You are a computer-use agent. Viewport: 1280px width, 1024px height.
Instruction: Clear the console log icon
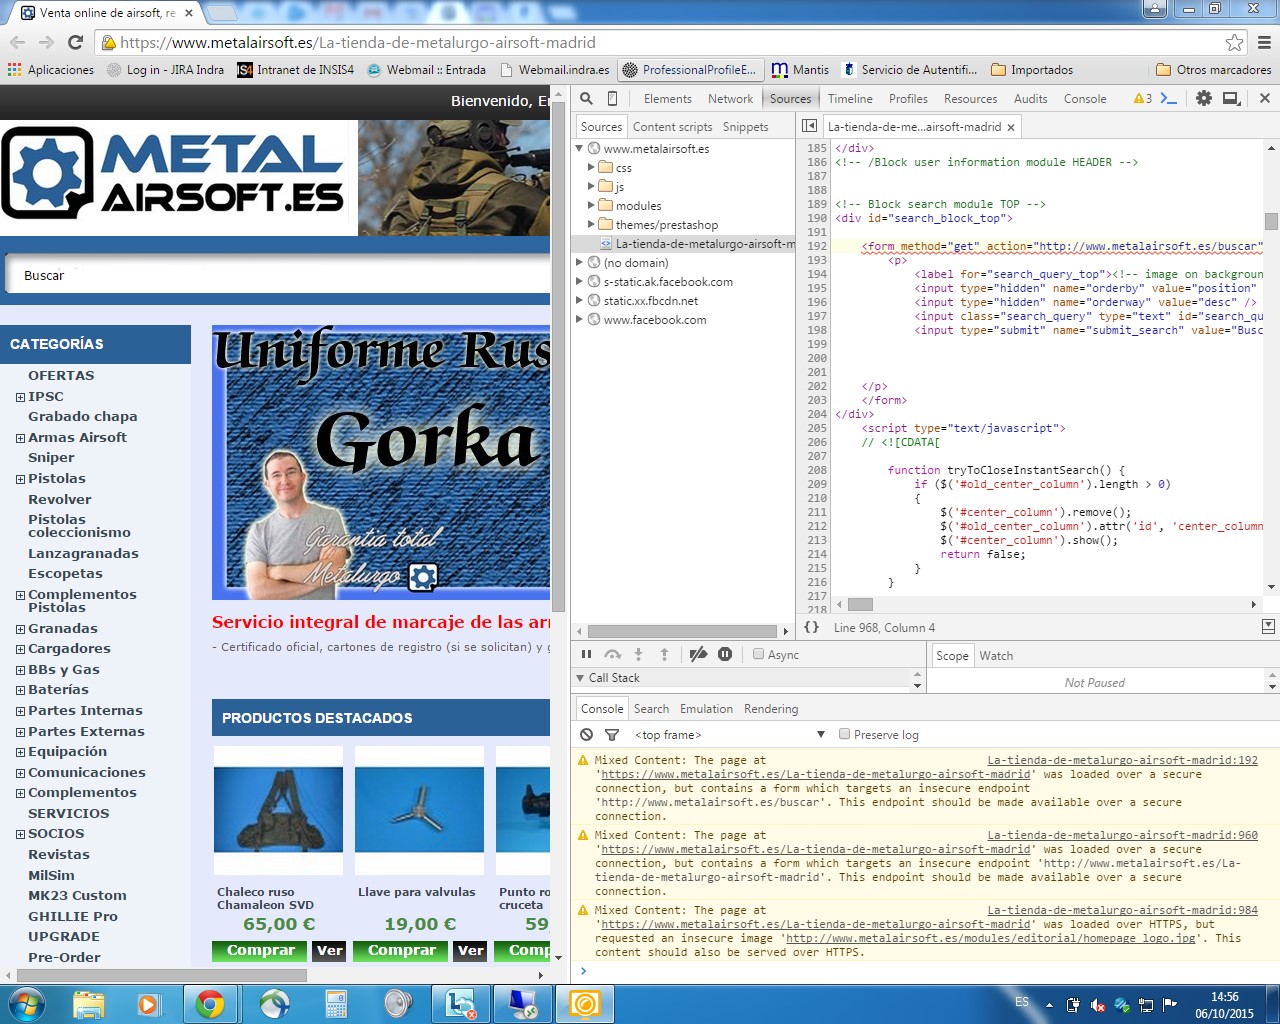[587, 734]
